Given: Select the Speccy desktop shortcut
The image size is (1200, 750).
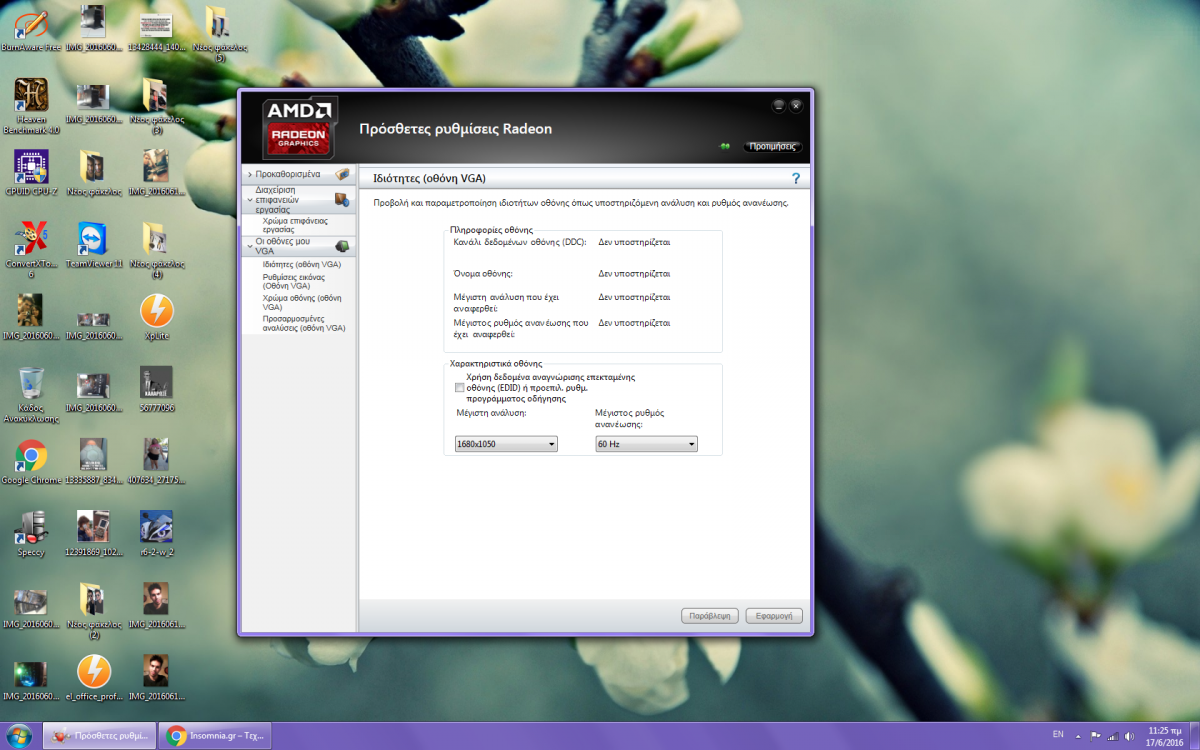Looking at the screenshot, I should coord(32,534).
